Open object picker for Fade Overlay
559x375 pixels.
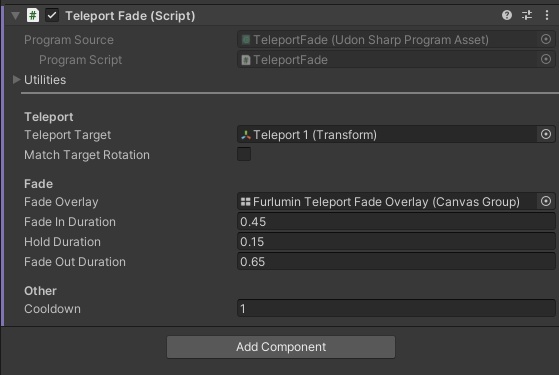point(546,201)
